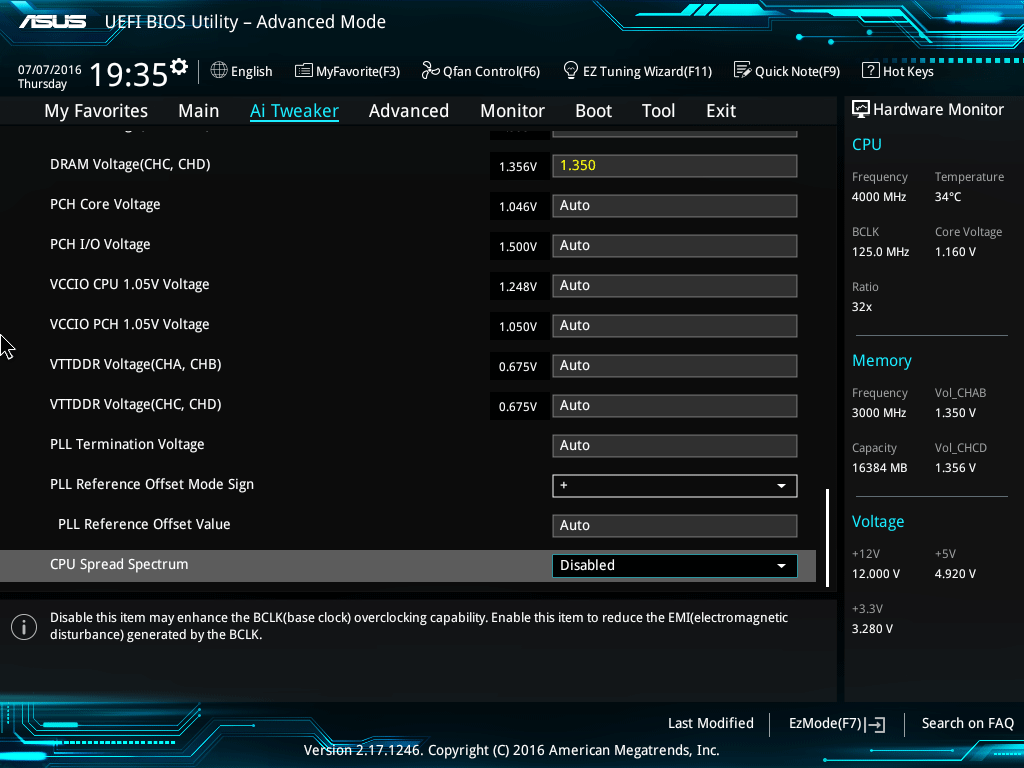Viewport: 1024px width, 768px height.
Task: Open Quick Note(F9)
Action: pyautogui.click(x=787, y=71)
